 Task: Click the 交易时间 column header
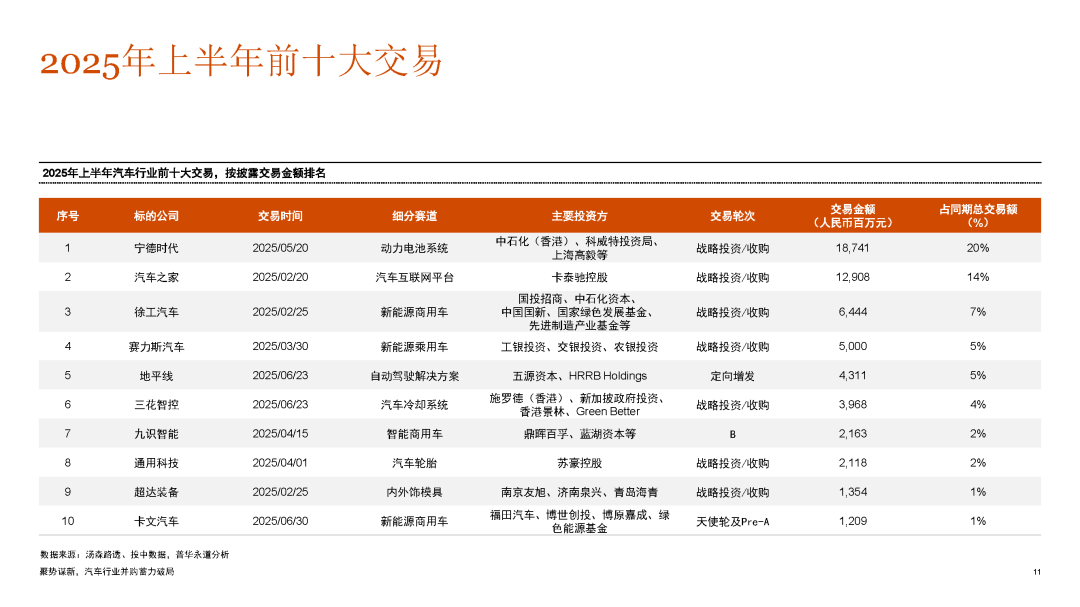tap(280, 216)
